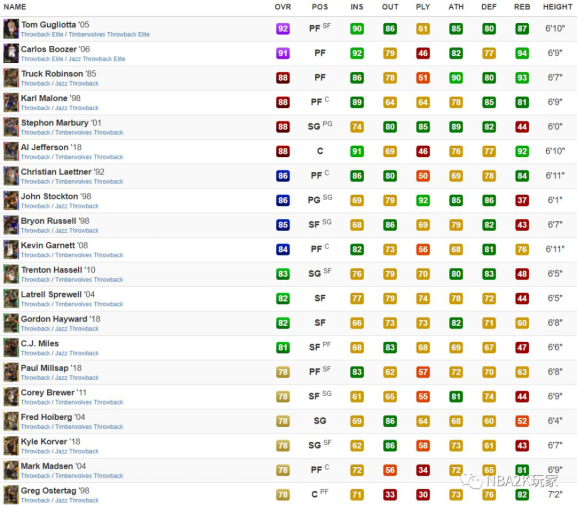Click Throwback Elite link under Tom Gugliotta
The width and height of the screenshot is (577, 506).
pyautogui.click(x=42, y=35)
